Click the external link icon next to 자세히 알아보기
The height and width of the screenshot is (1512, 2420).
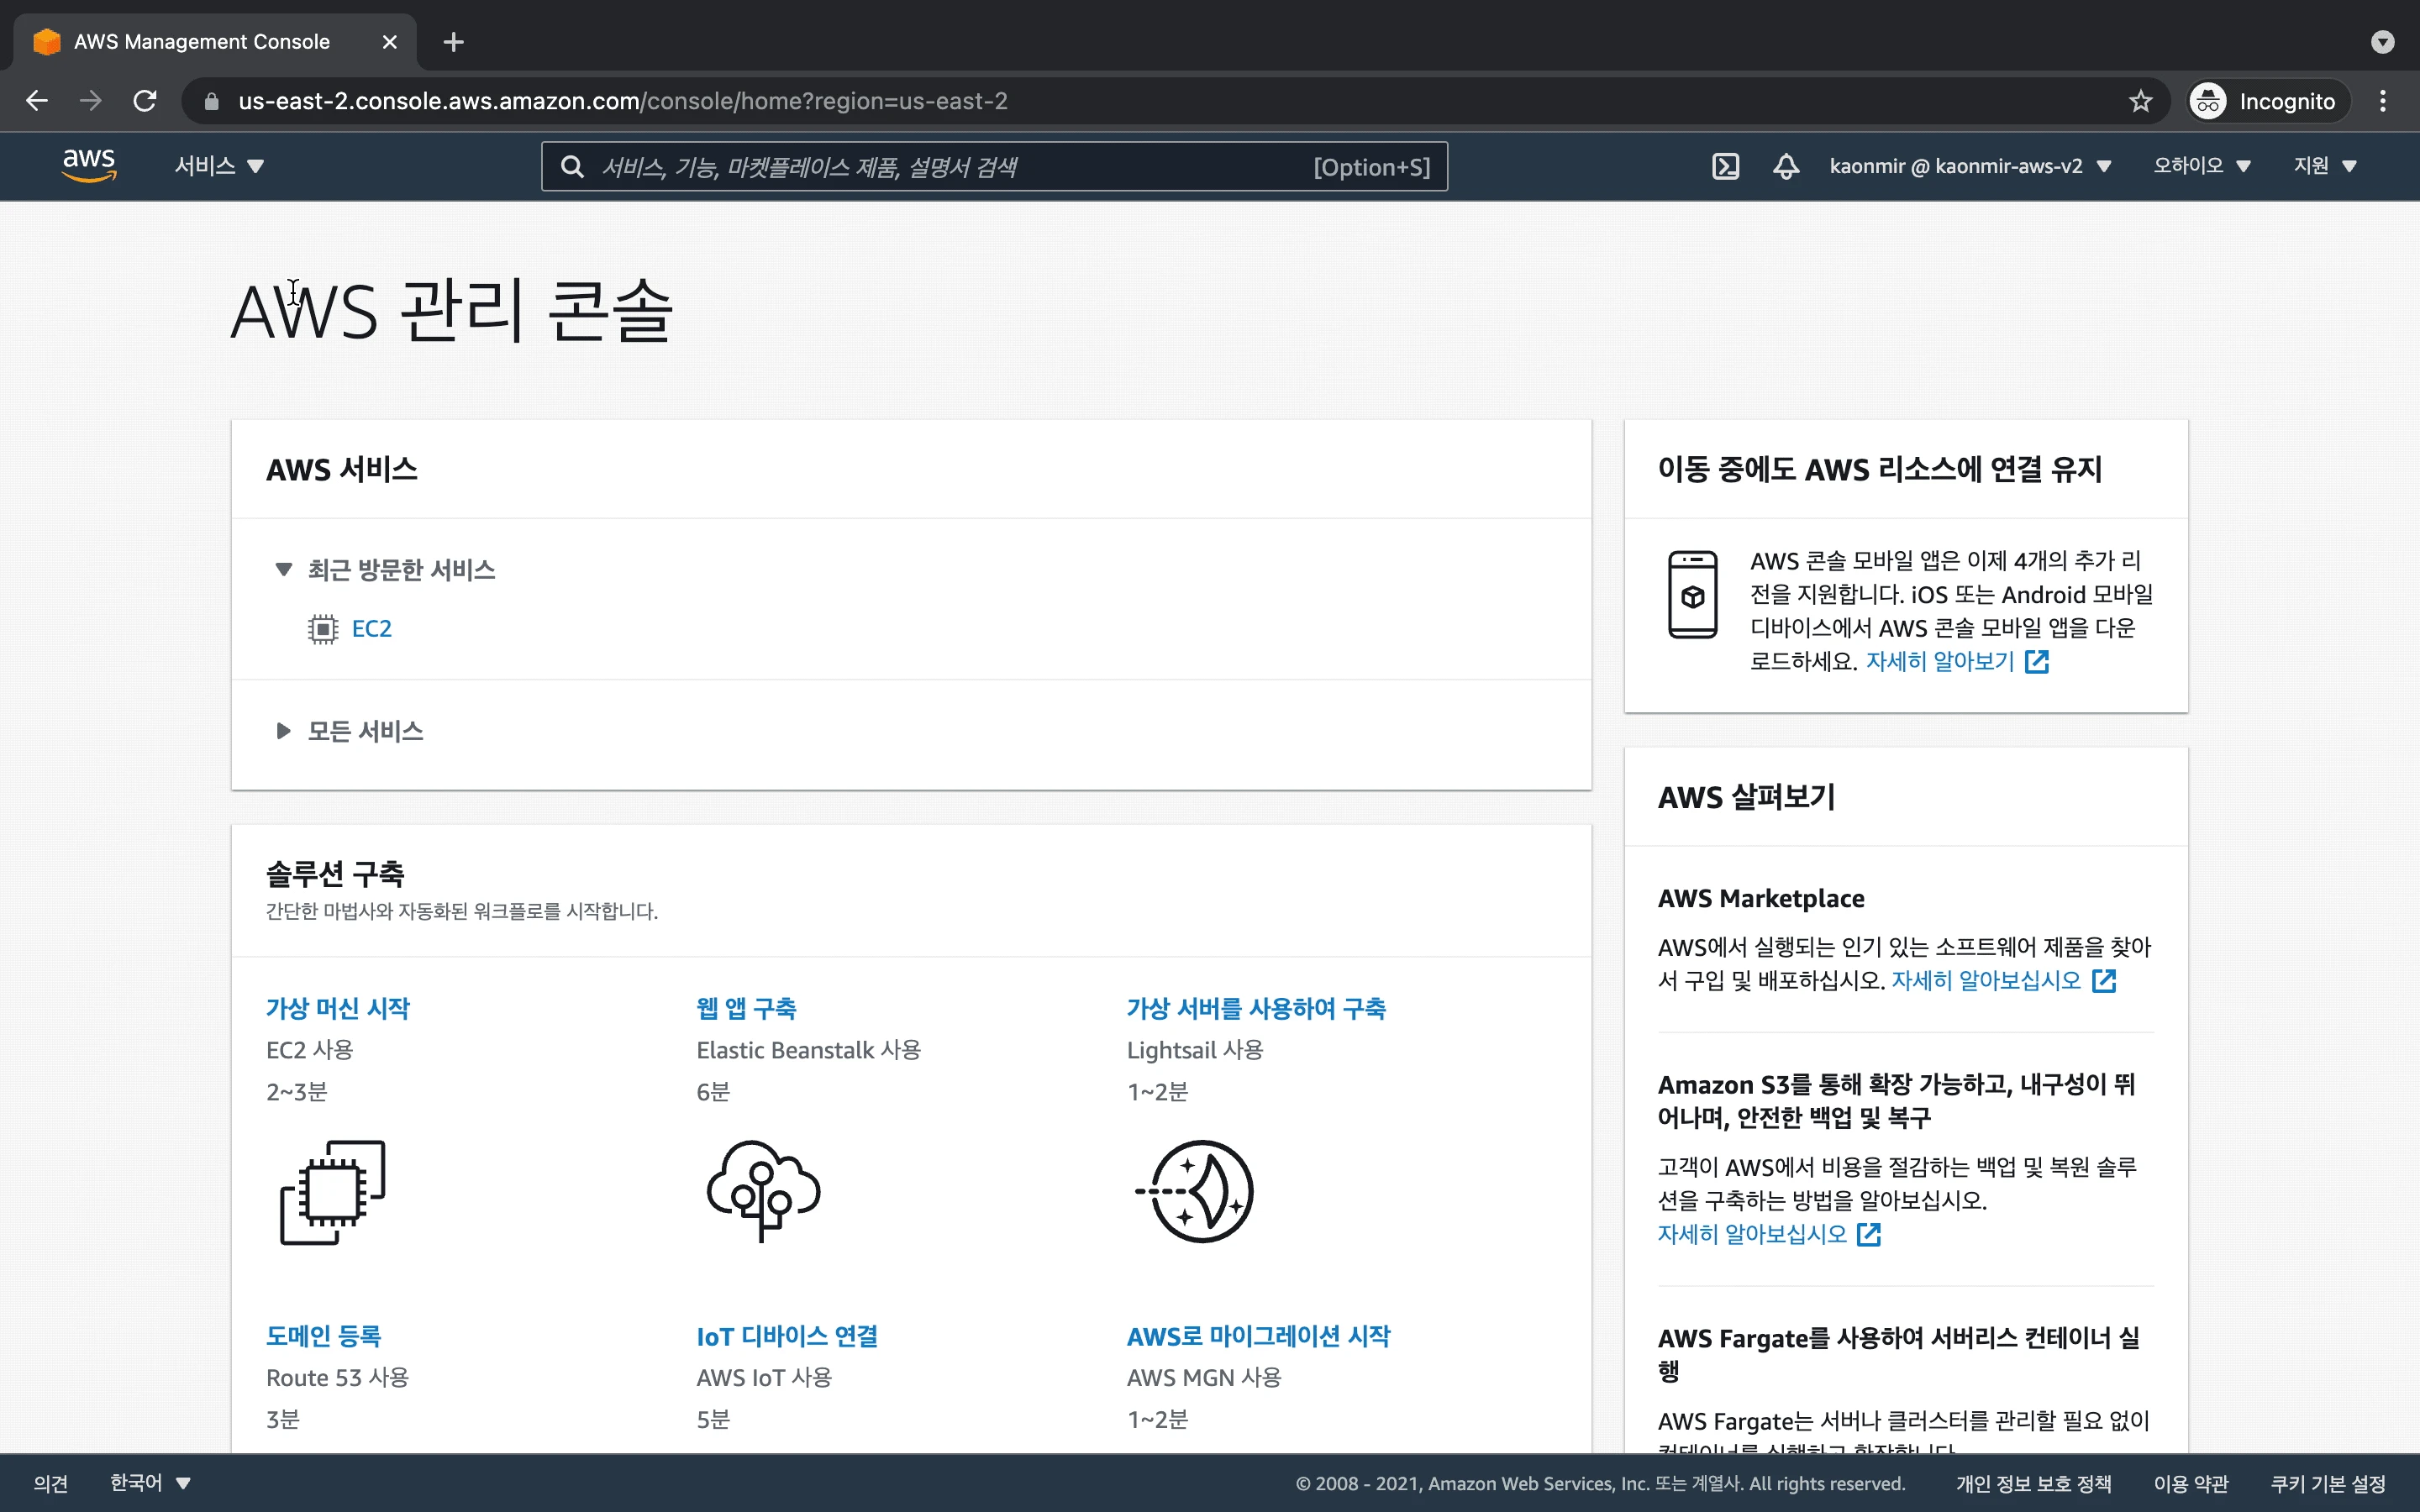(x=2037, y=662)
